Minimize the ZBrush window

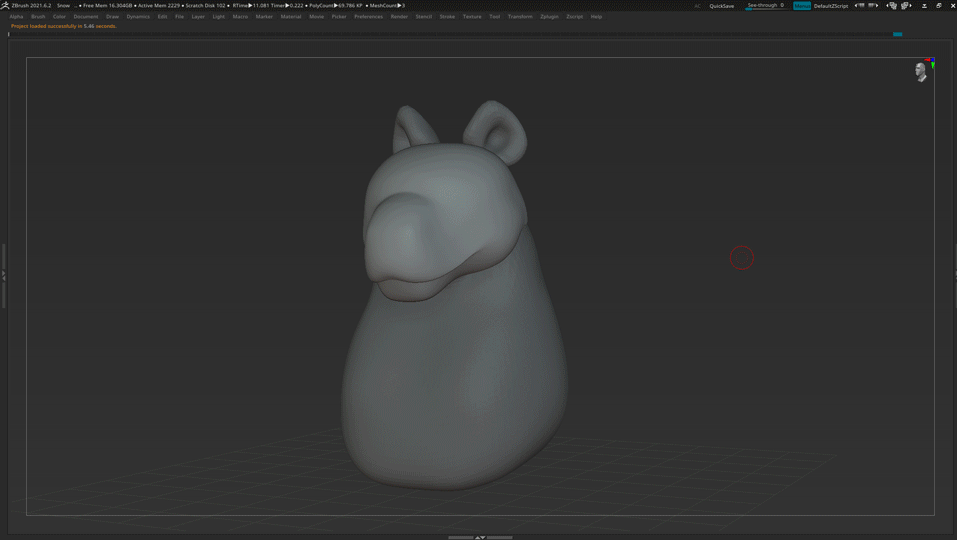pyautogui.click(x=924, y=5)
